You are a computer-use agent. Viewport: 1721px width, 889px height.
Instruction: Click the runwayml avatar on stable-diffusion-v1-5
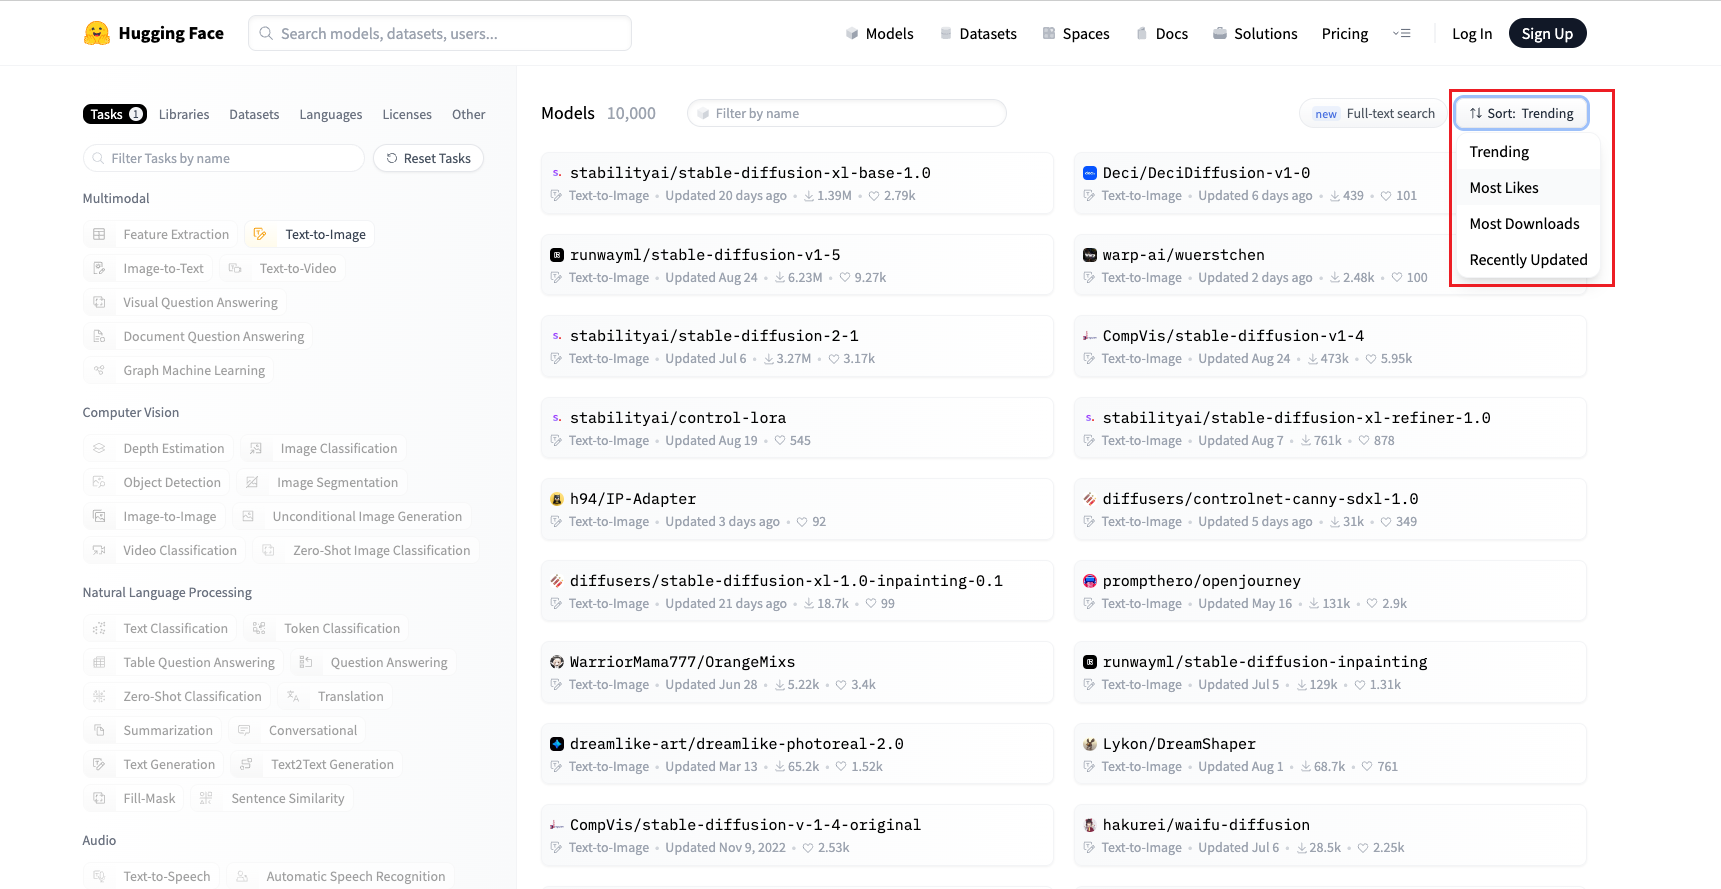557,255
